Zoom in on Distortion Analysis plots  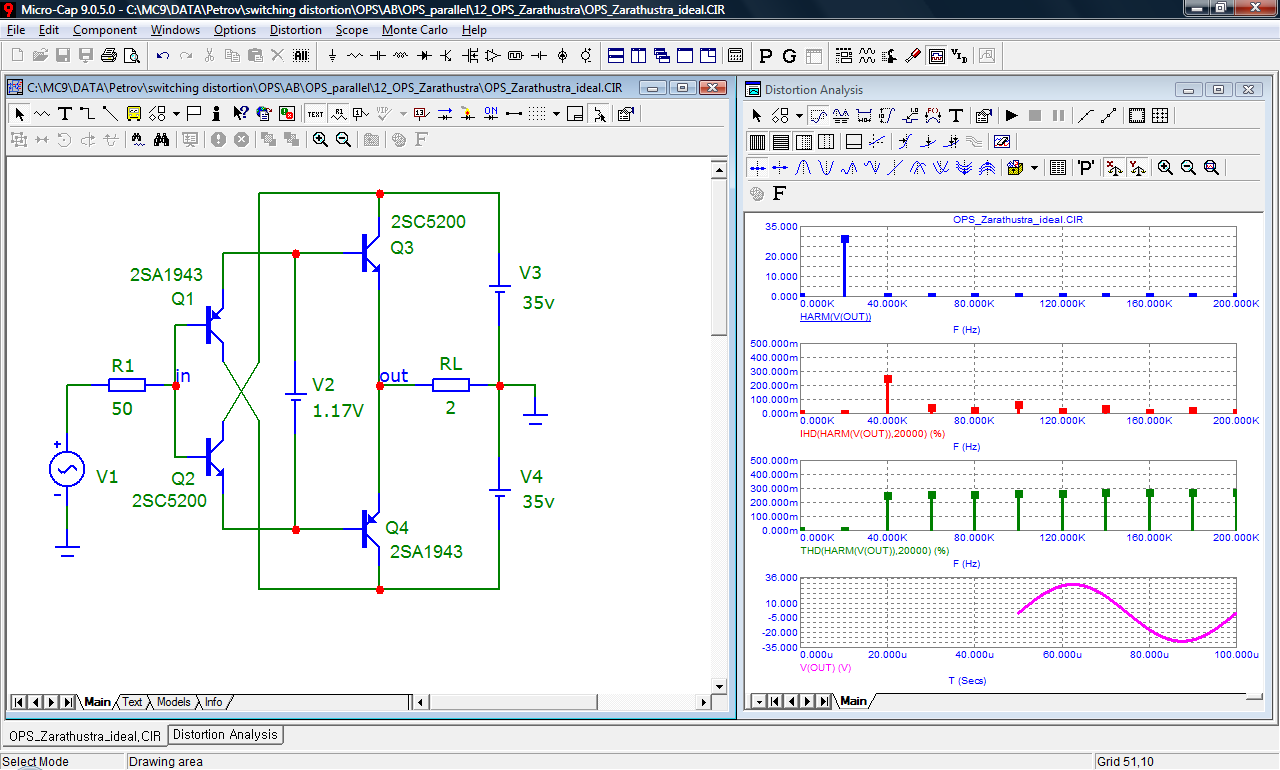point(1165,167)
